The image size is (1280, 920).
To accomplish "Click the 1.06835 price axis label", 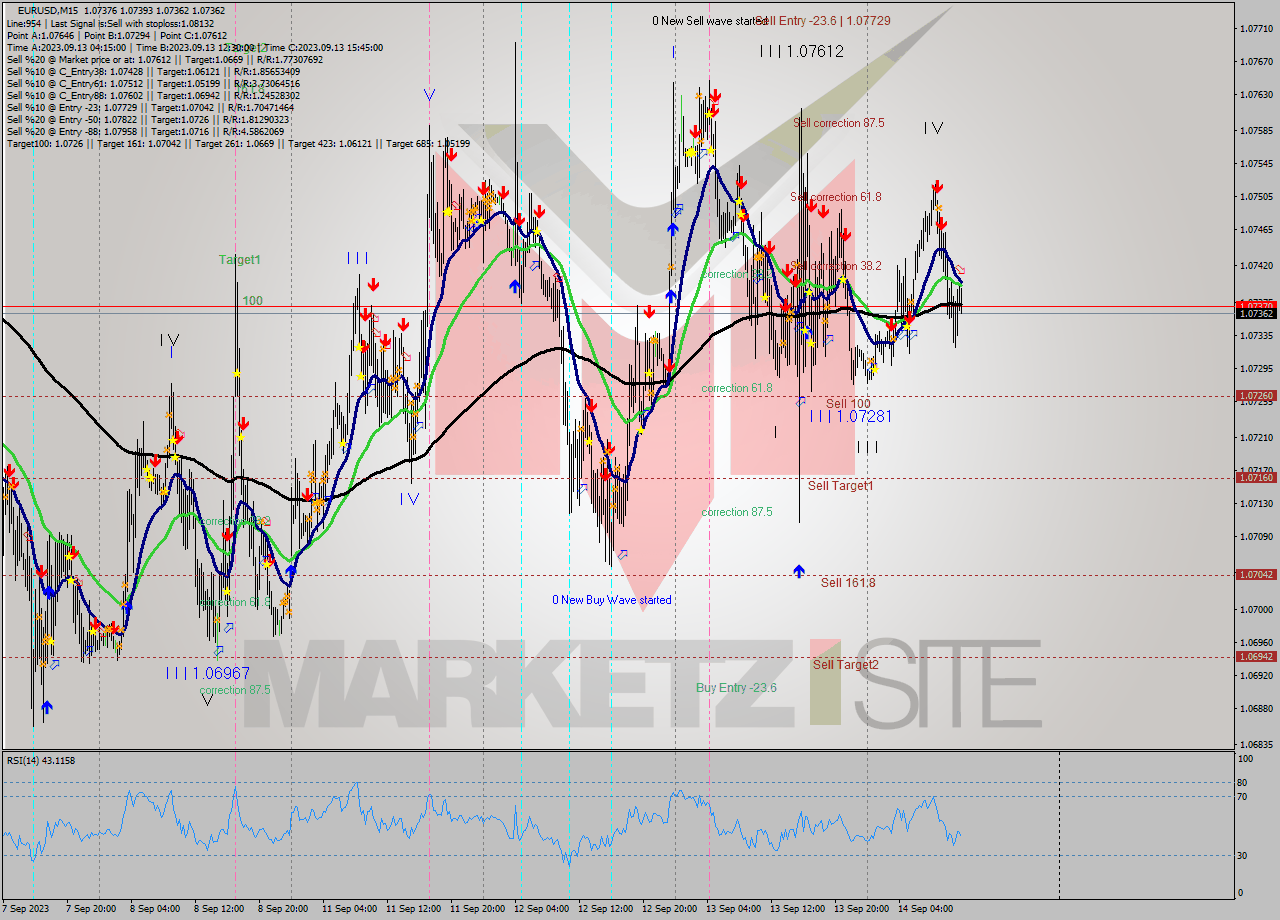I will point(1256,745).
